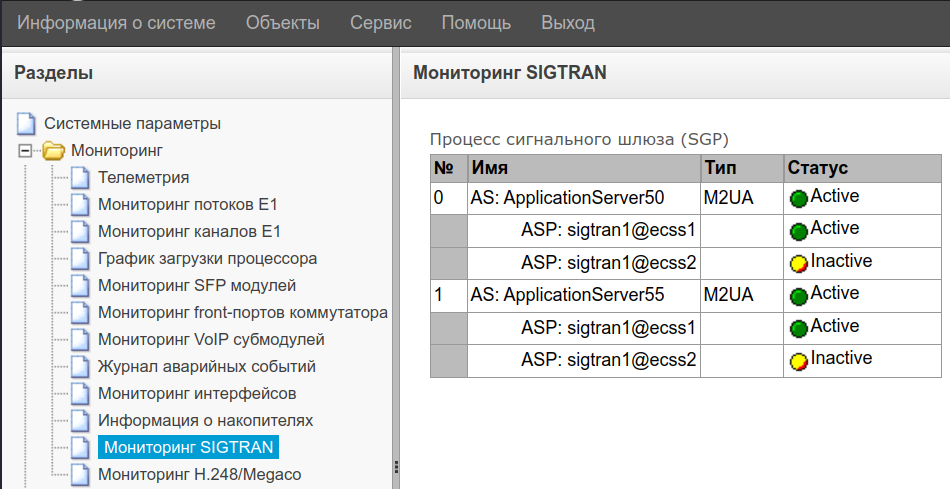Click the document icon beside Телеметрия
This screenshot has width=950, height=489.
click(x=81, y=178)
